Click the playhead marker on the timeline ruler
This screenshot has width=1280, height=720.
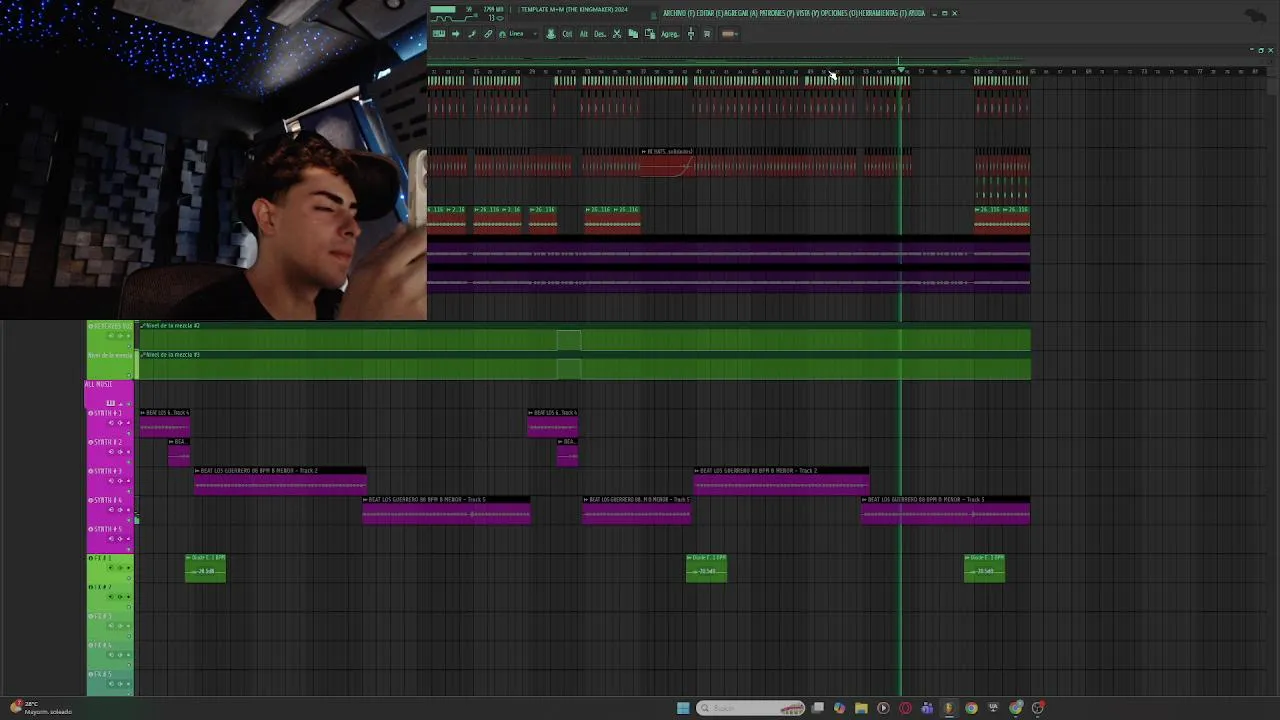click(x=901, y=70)
